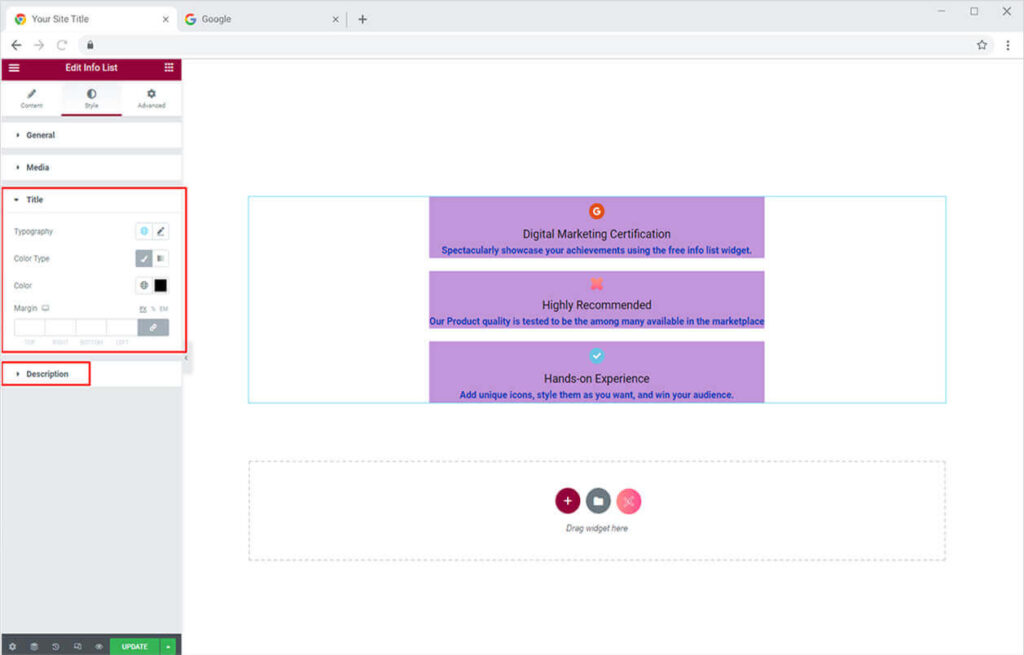Switch to the Advanced tab

[x=151, y=98]
